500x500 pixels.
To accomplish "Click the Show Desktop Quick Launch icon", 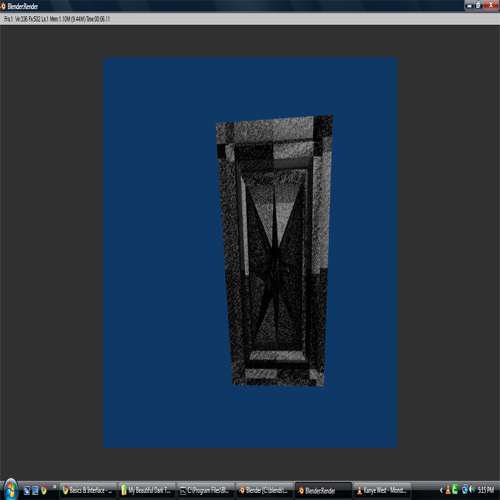I will (x=27, y=490).
